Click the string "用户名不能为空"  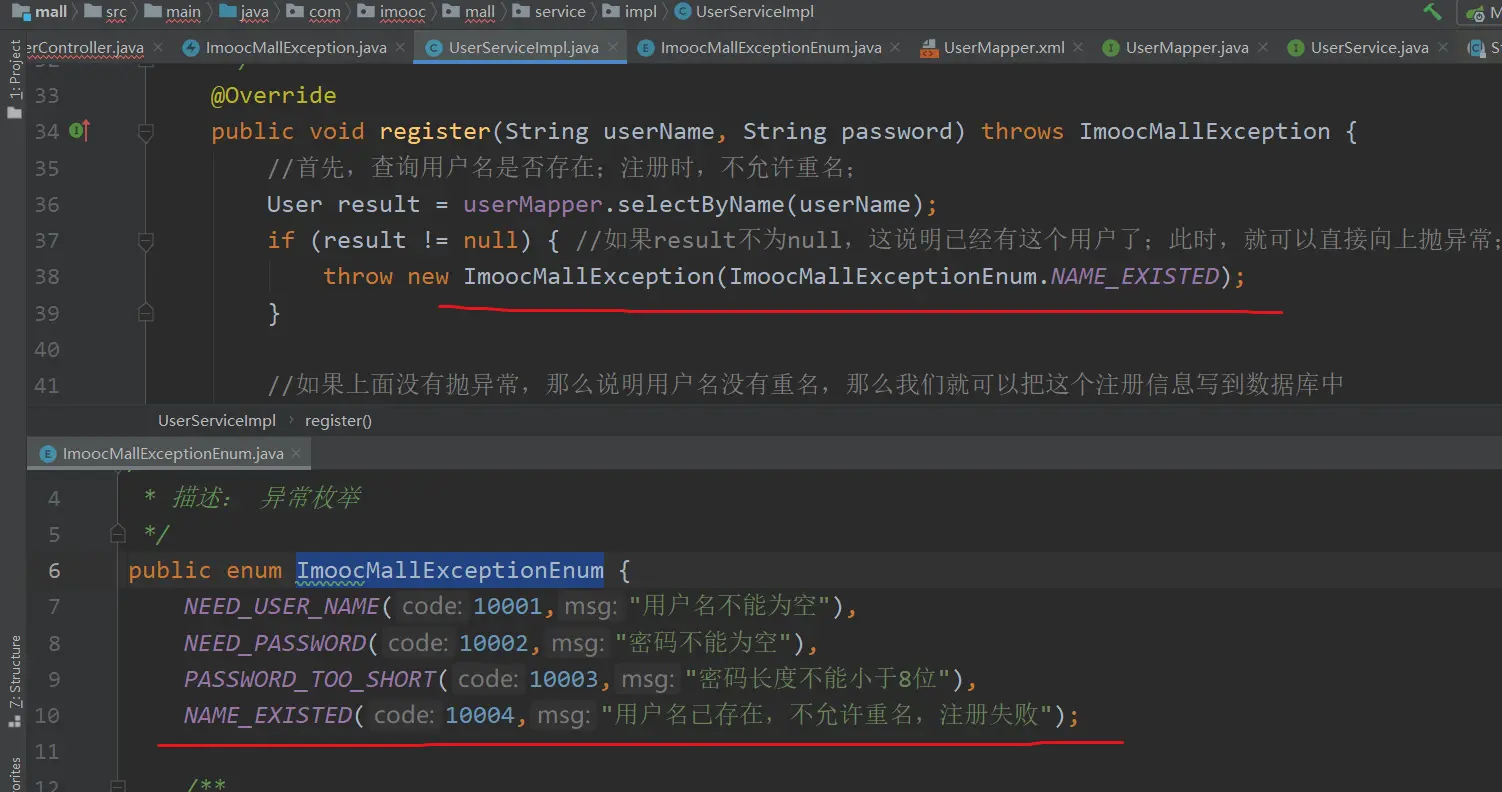coord(730,607)
